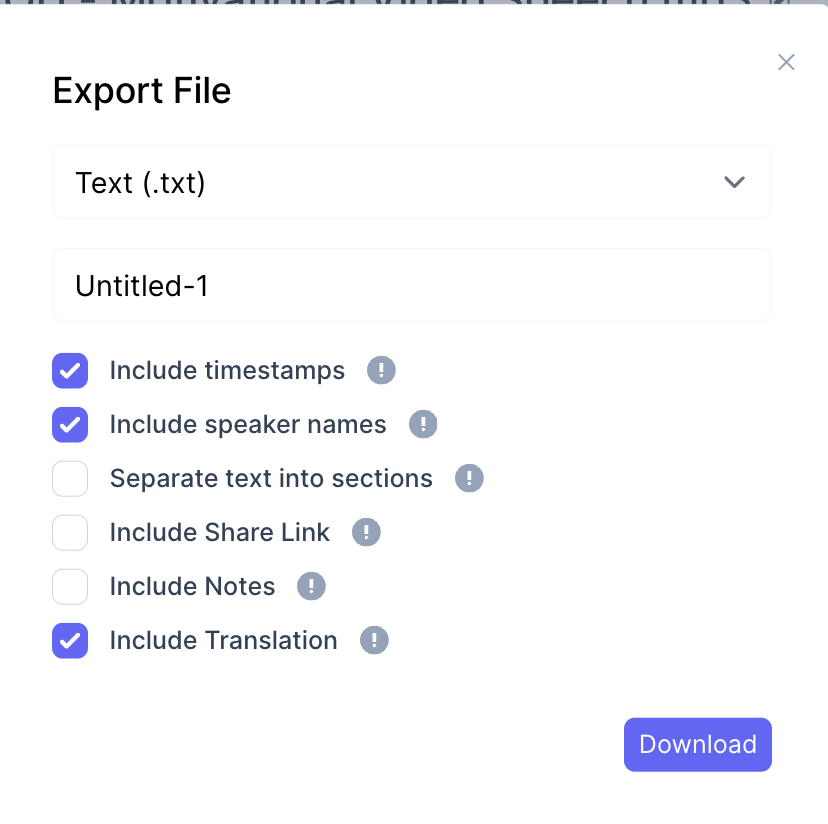828x824 pixels.
Task: Check the Include Share Link box
Action: pyautogui.click(x=70, y=533)
